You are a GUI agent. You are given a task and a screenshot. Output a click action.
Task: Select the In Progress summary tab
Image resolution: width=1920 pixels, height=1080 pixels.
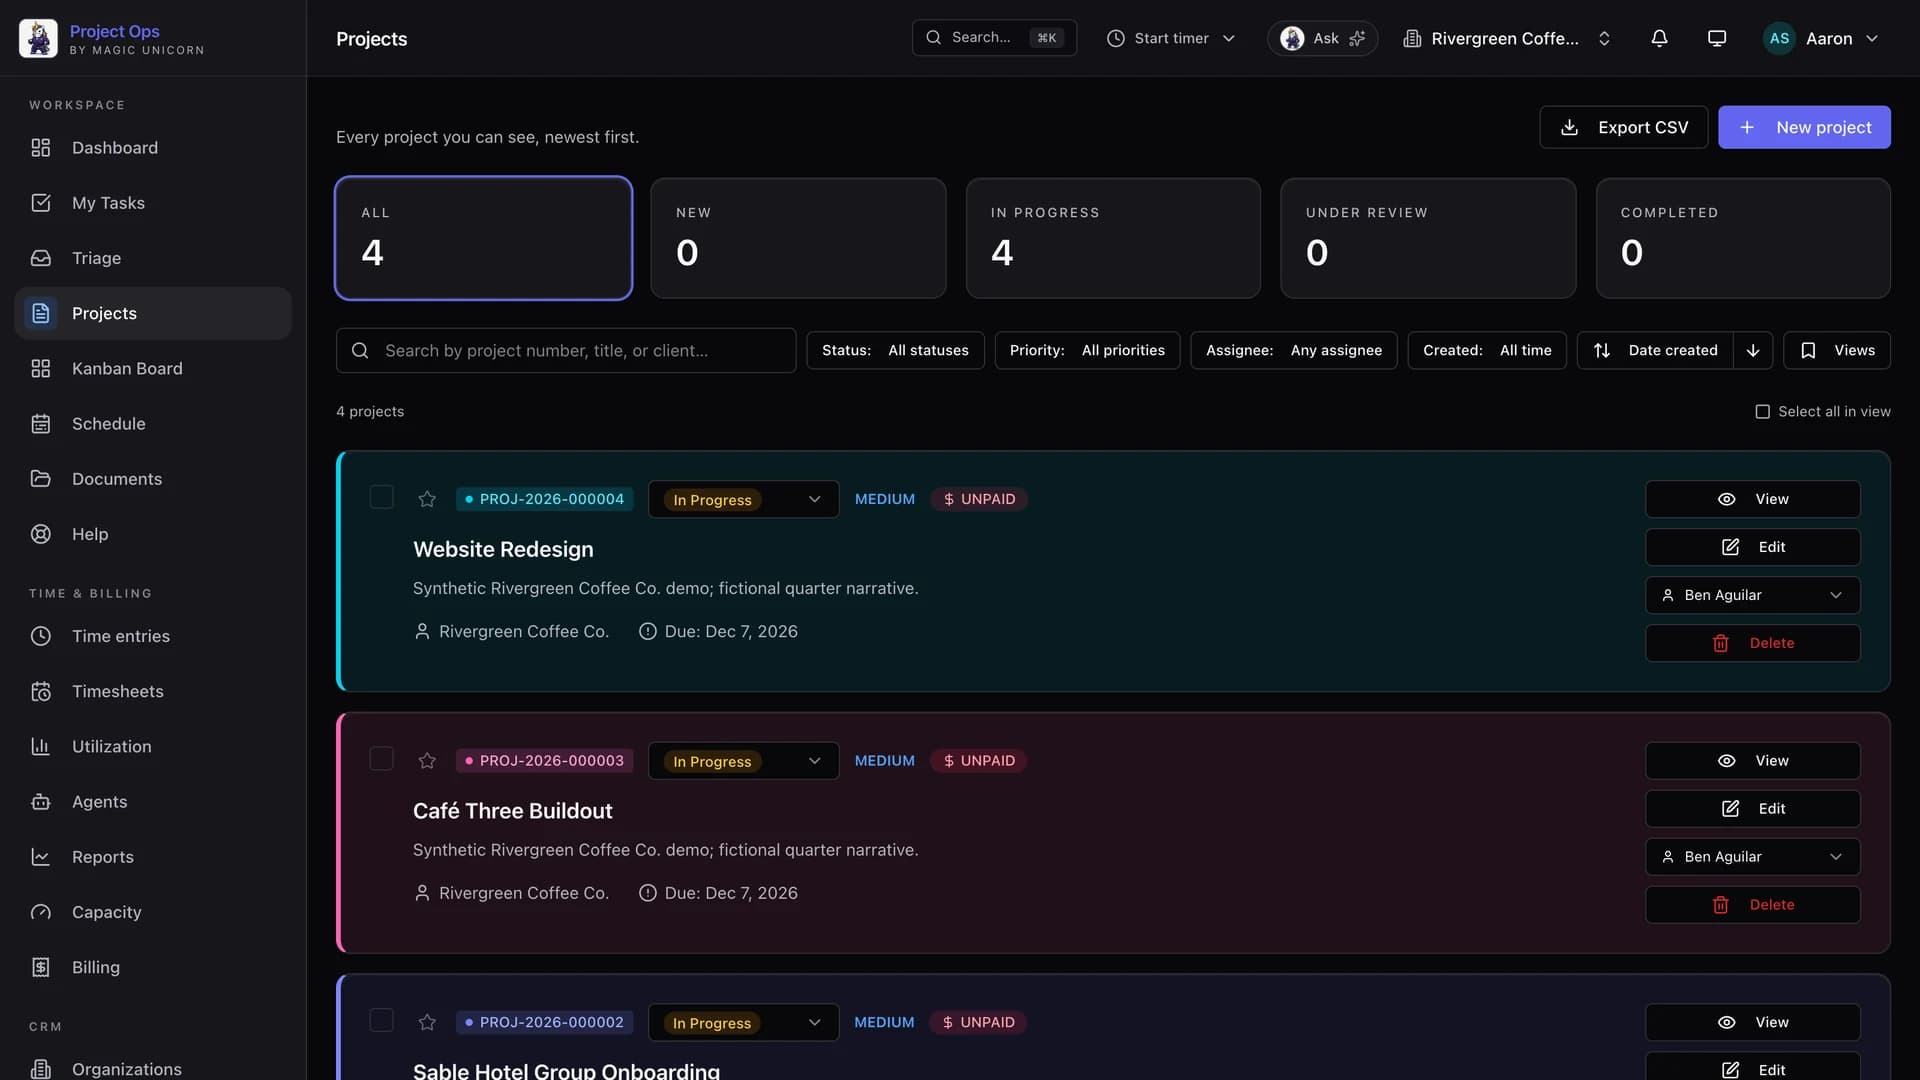pyautogui.click(x=1113, y=238)
